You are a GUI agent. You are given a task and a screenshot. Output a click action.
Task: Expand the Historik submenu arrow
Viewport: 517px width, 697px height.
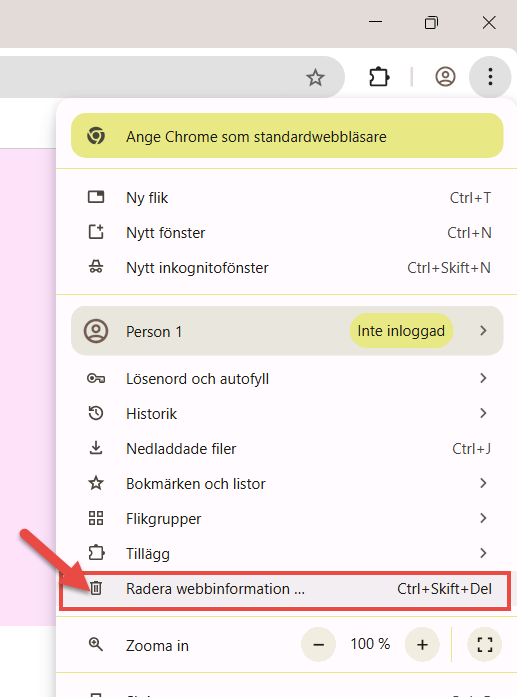point(483,413)
